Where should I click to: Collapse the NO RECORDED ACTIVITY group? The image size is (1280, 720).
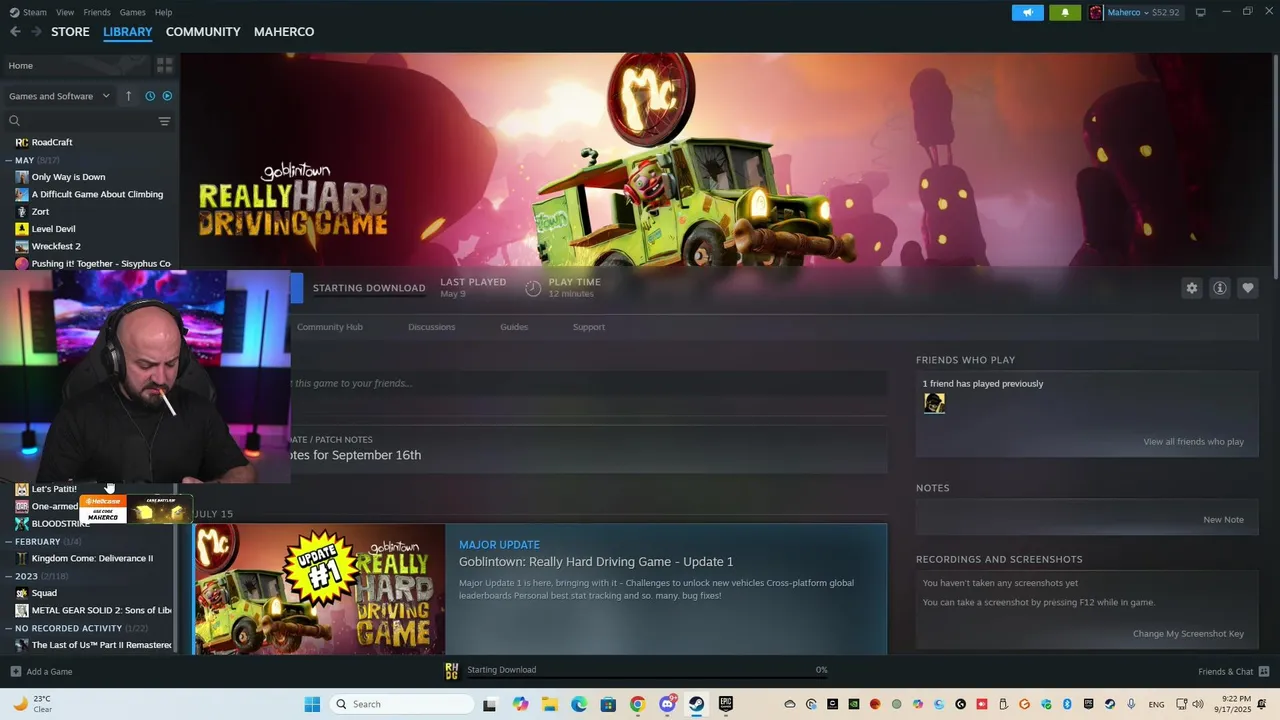point(8,628)
